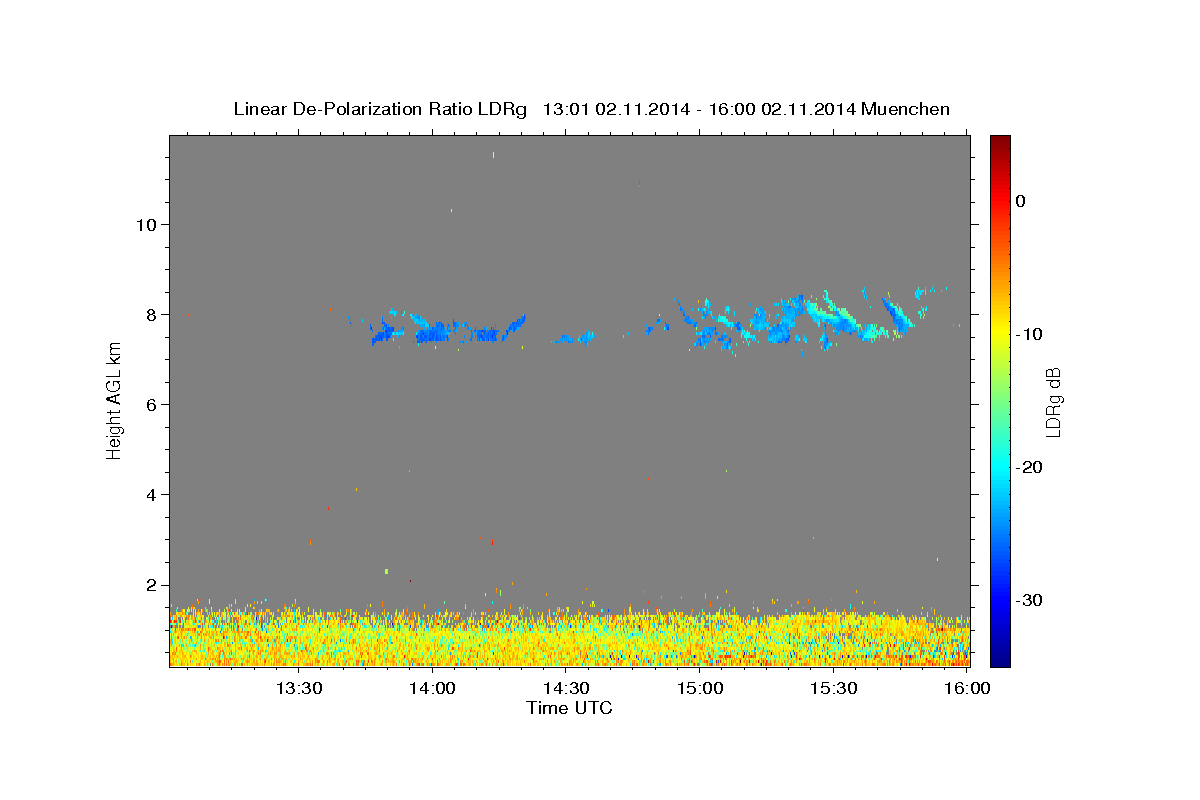Click the 16:00 time tick label
This screenshot has height=800, width=1200.
tap(968, 688)
